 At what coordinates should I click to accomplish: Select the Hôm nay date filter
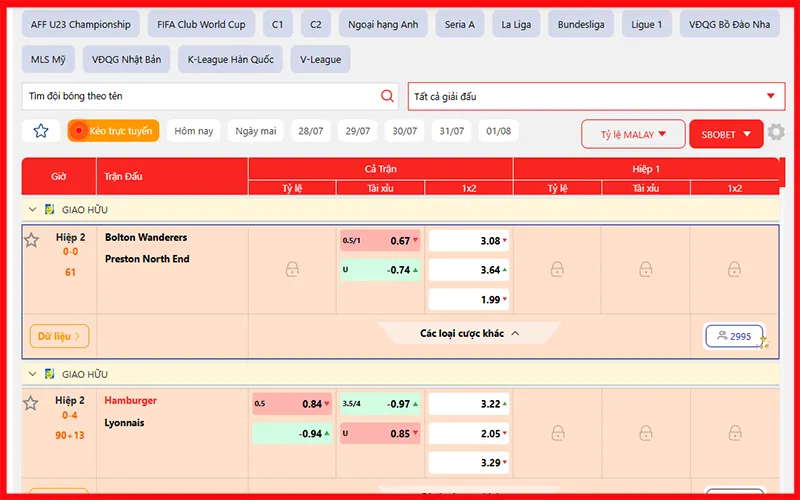[x=193, y=131]
